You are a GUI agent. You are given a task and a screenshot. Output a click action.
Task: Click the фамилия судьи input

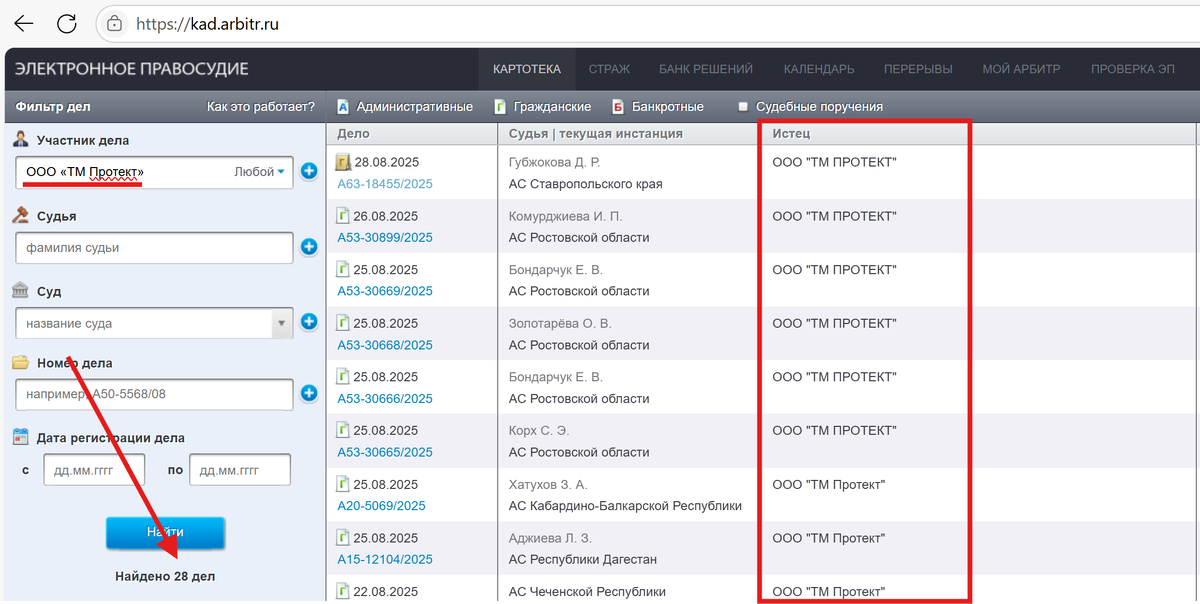click(x=155, y=247)
